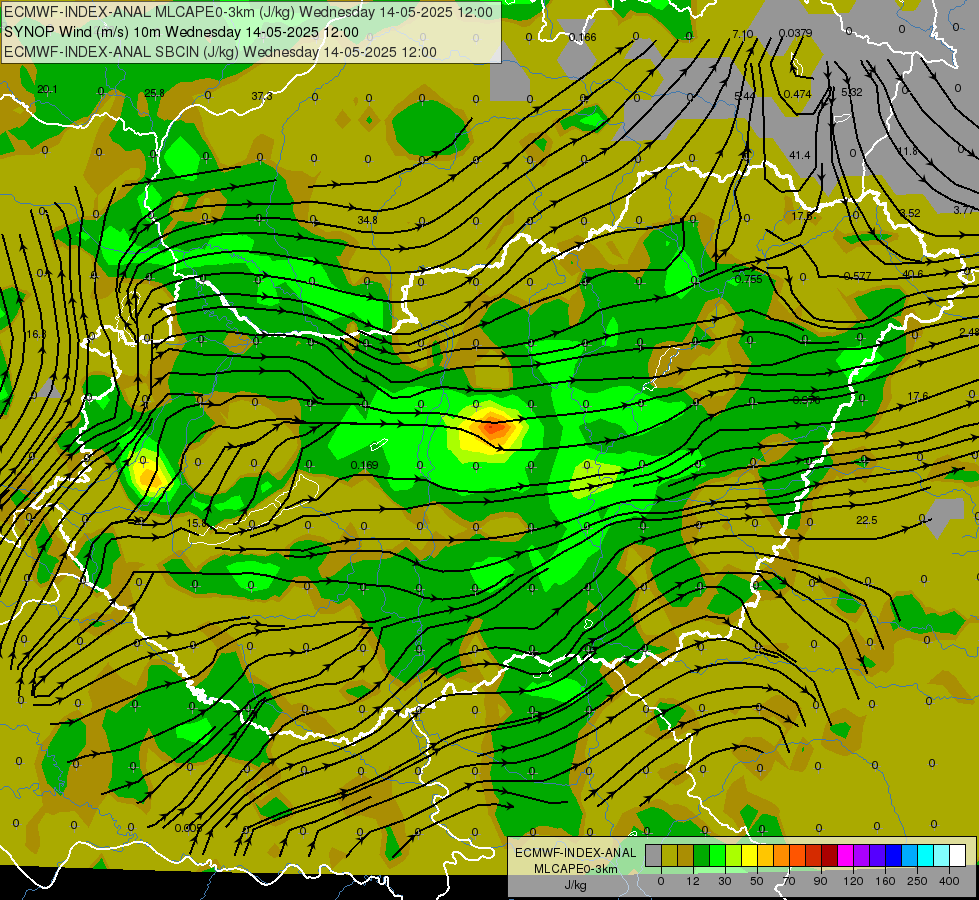Click the map value 0.577
The width and height of the screenshot is (979, 900).
click(857, 276)
